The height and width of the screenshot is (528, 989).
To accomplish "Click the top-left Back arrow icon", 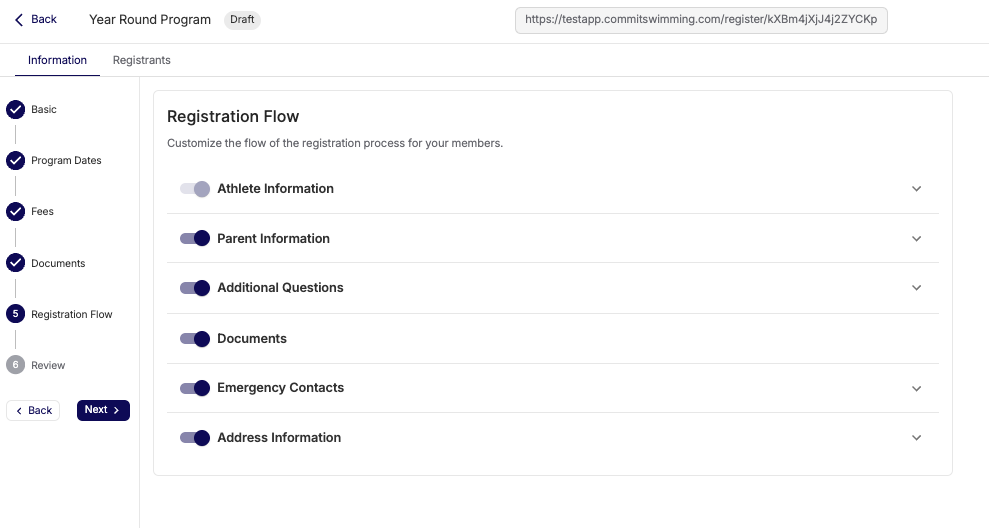I will coord(19,20).
